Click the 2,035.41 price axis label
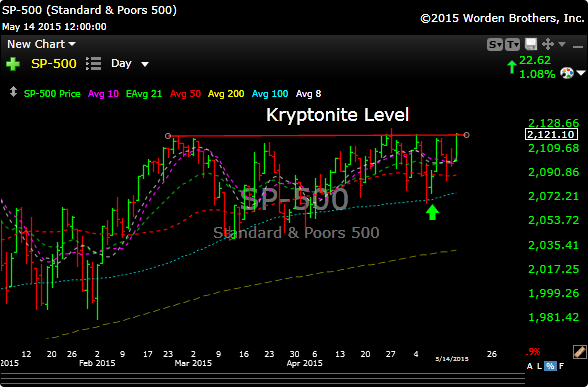The width and height of the screenshot is (588, 387). [554, 246]
